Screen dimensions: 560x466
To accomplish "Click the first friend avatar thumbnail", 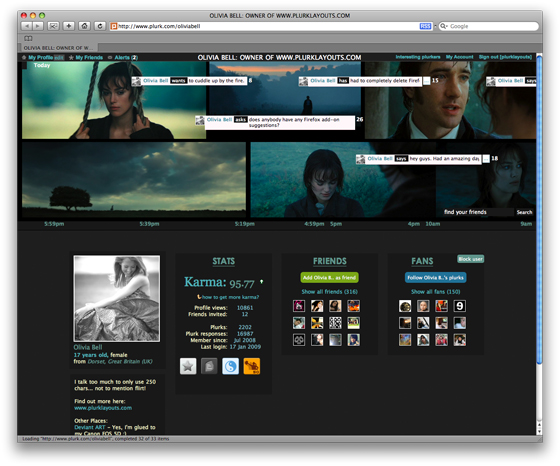I will (299, 306).
